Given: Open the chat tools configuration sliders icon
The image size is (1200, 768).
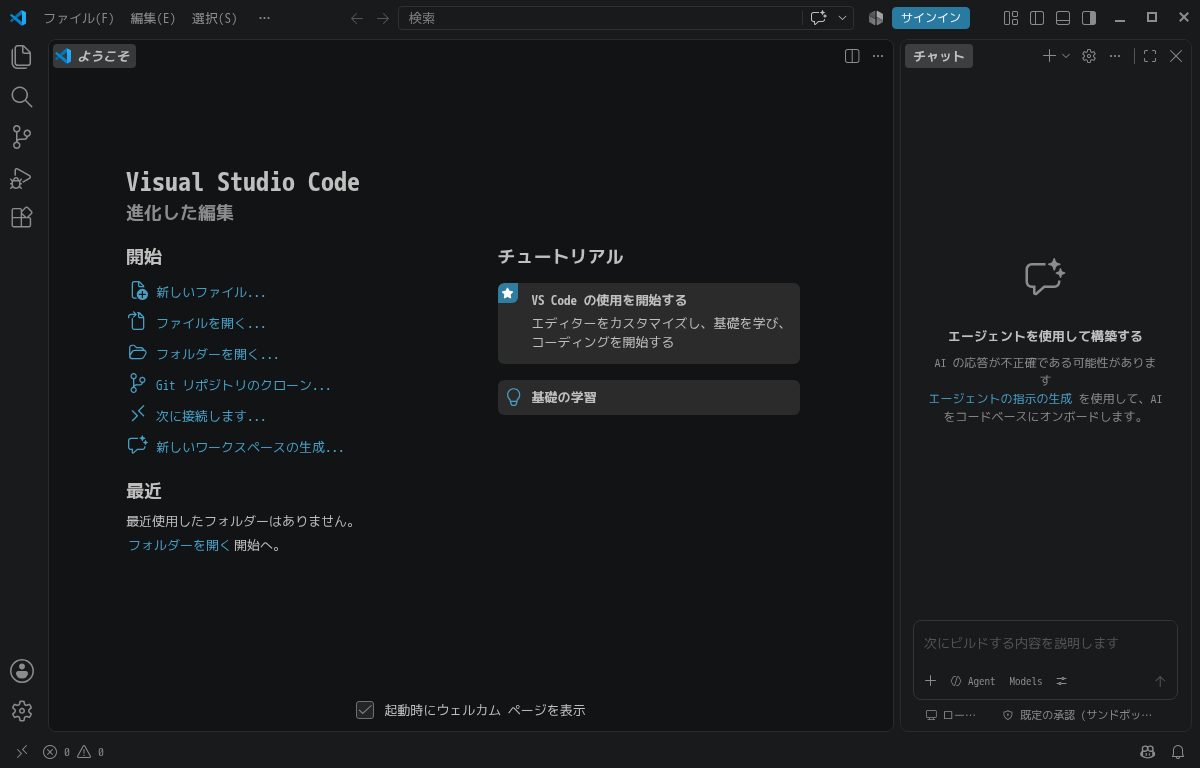Looking at the screenshot, I should (x=1062, y=681).
